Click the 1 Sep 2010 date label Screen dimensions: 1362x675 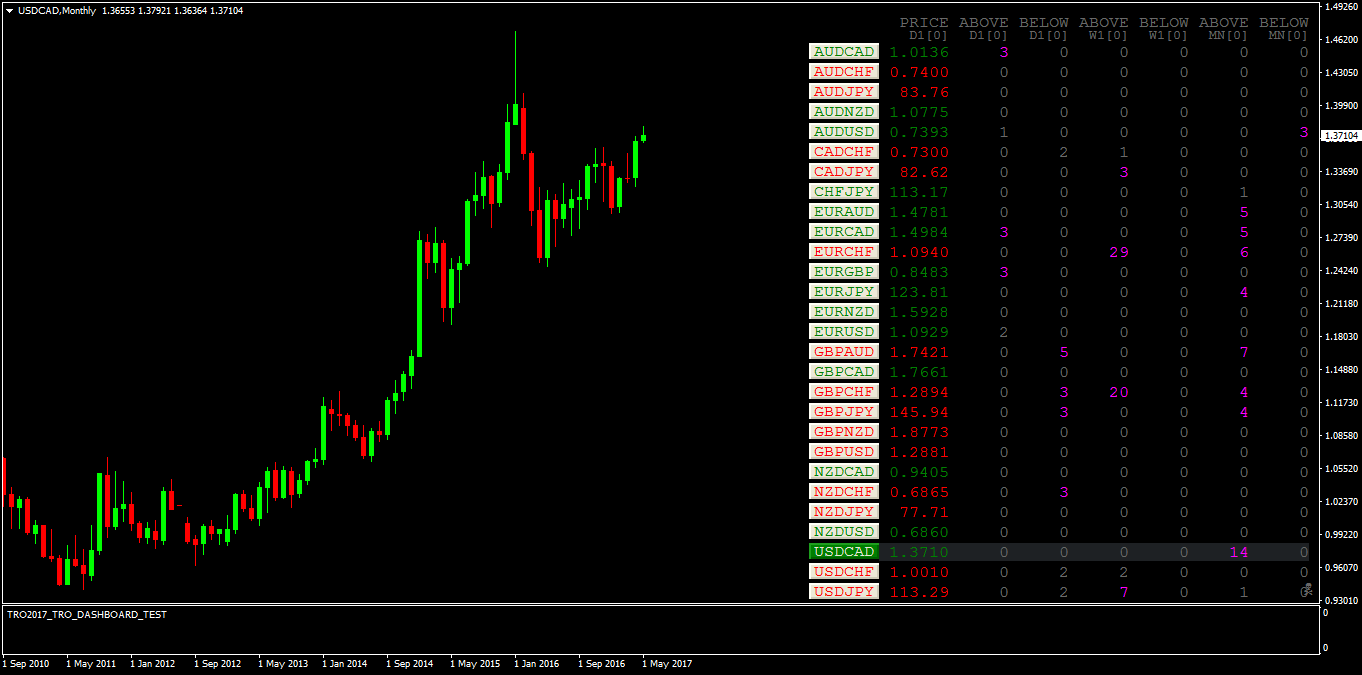[26, 663]
